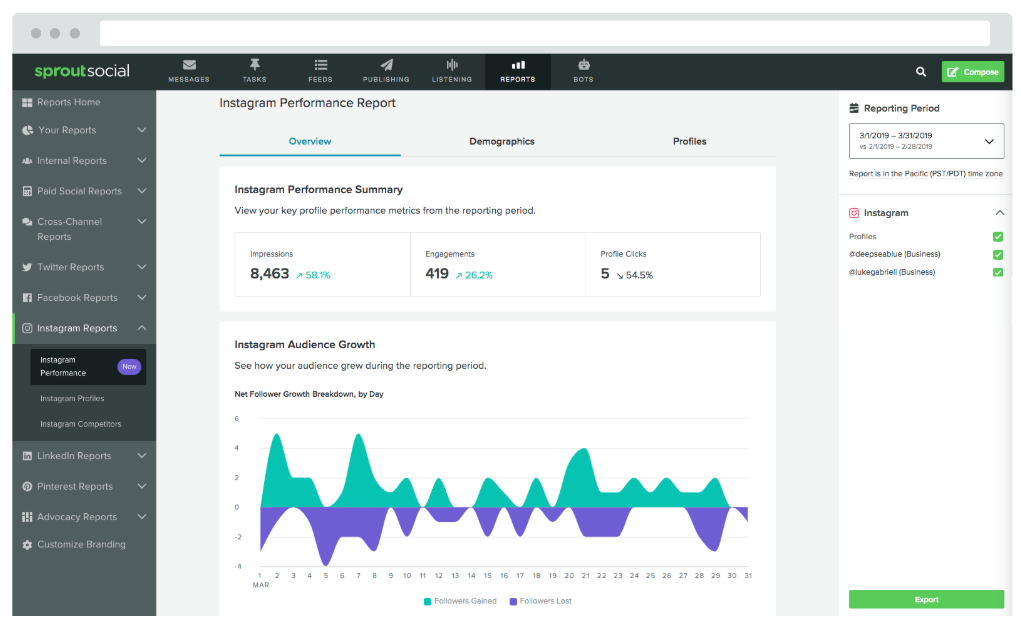Click the Pinterest icon in sidebar

coord(27,487)
